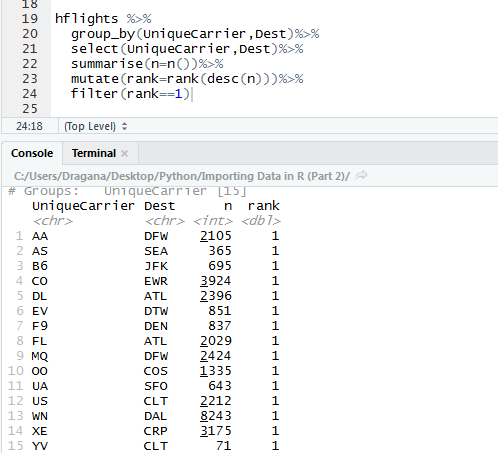
Task: Click the mutate rank line
Action: [187, 79]
